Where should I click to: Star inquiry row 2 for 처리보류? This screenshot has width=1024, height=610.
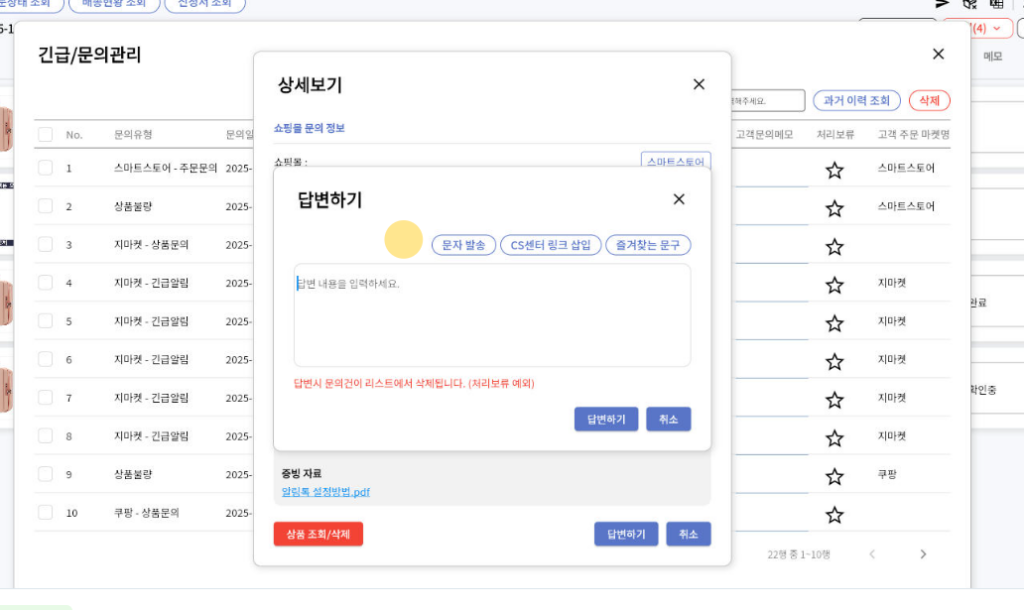834,208
